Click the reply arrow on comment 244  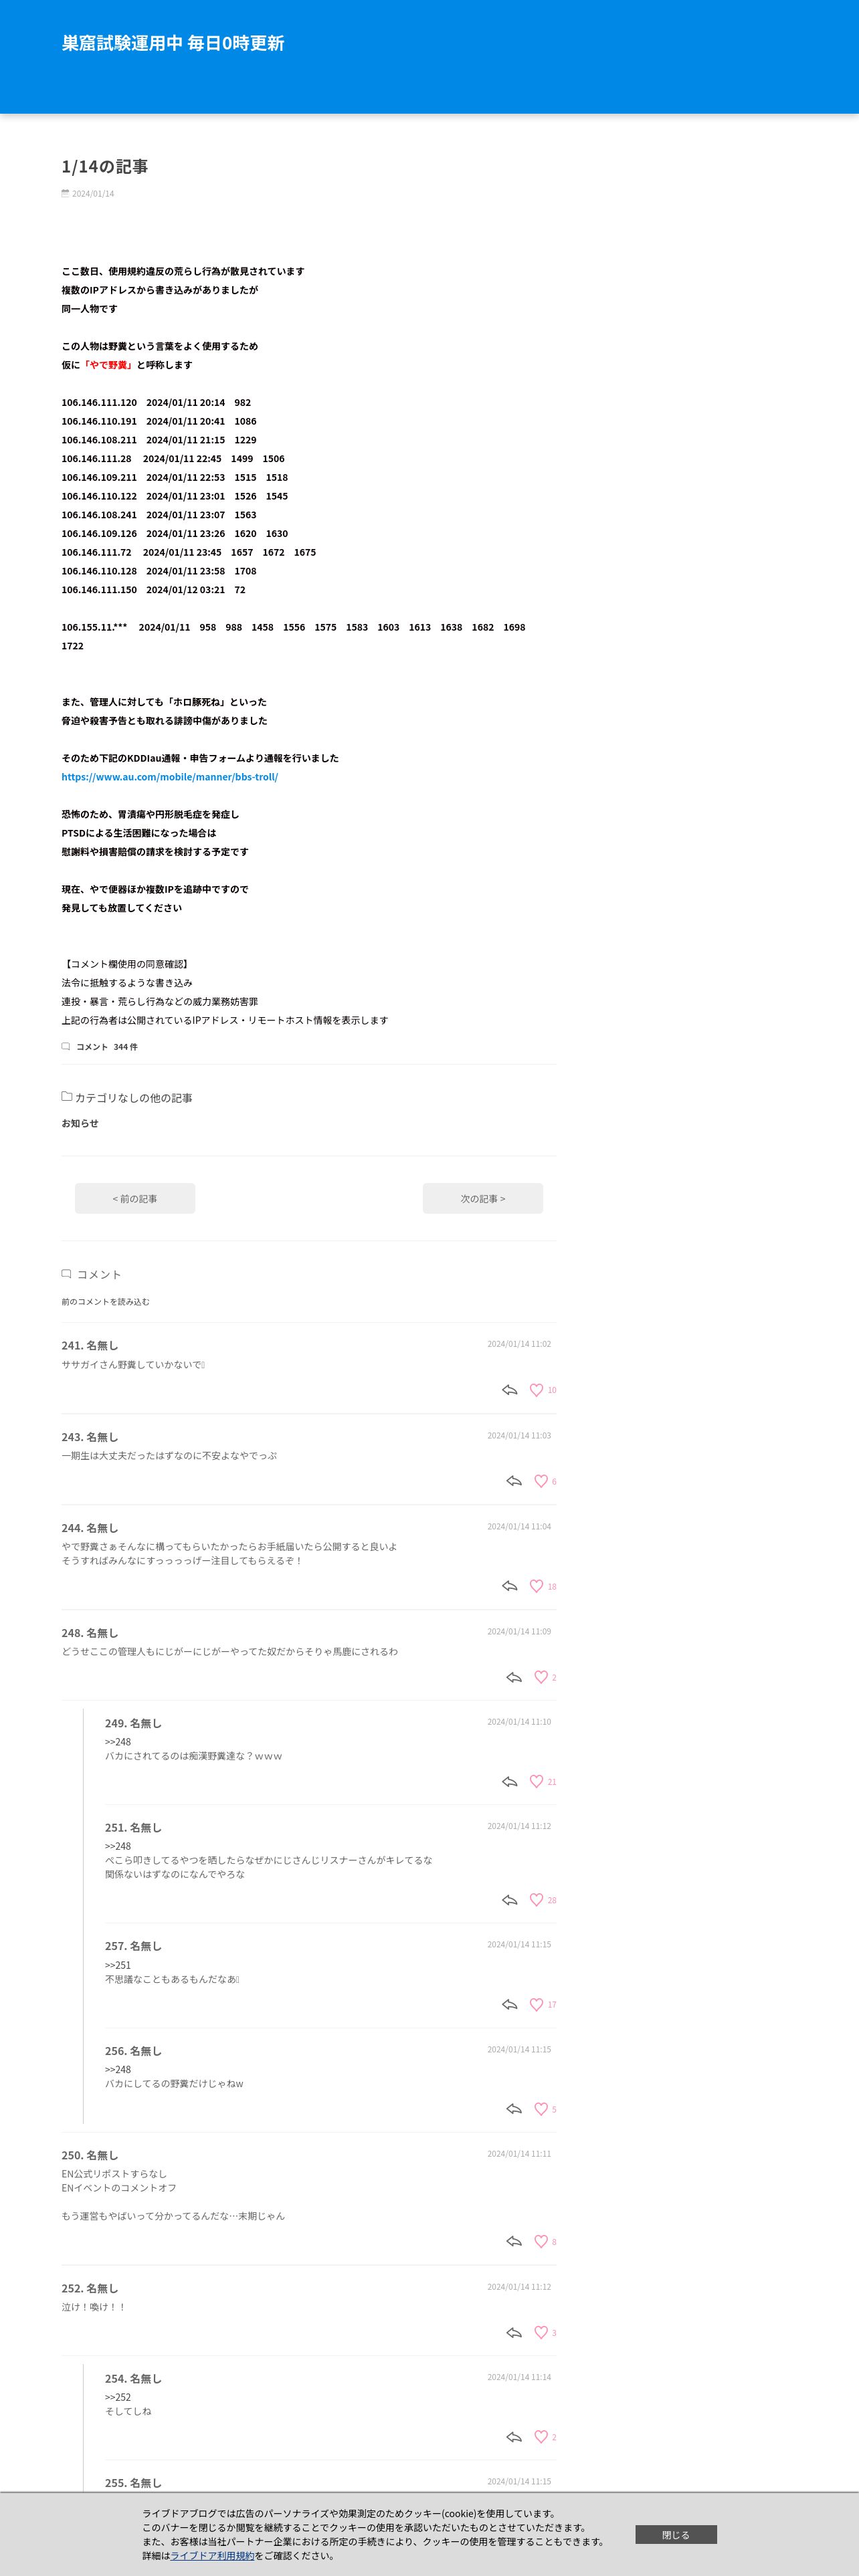coord(510,1586)
